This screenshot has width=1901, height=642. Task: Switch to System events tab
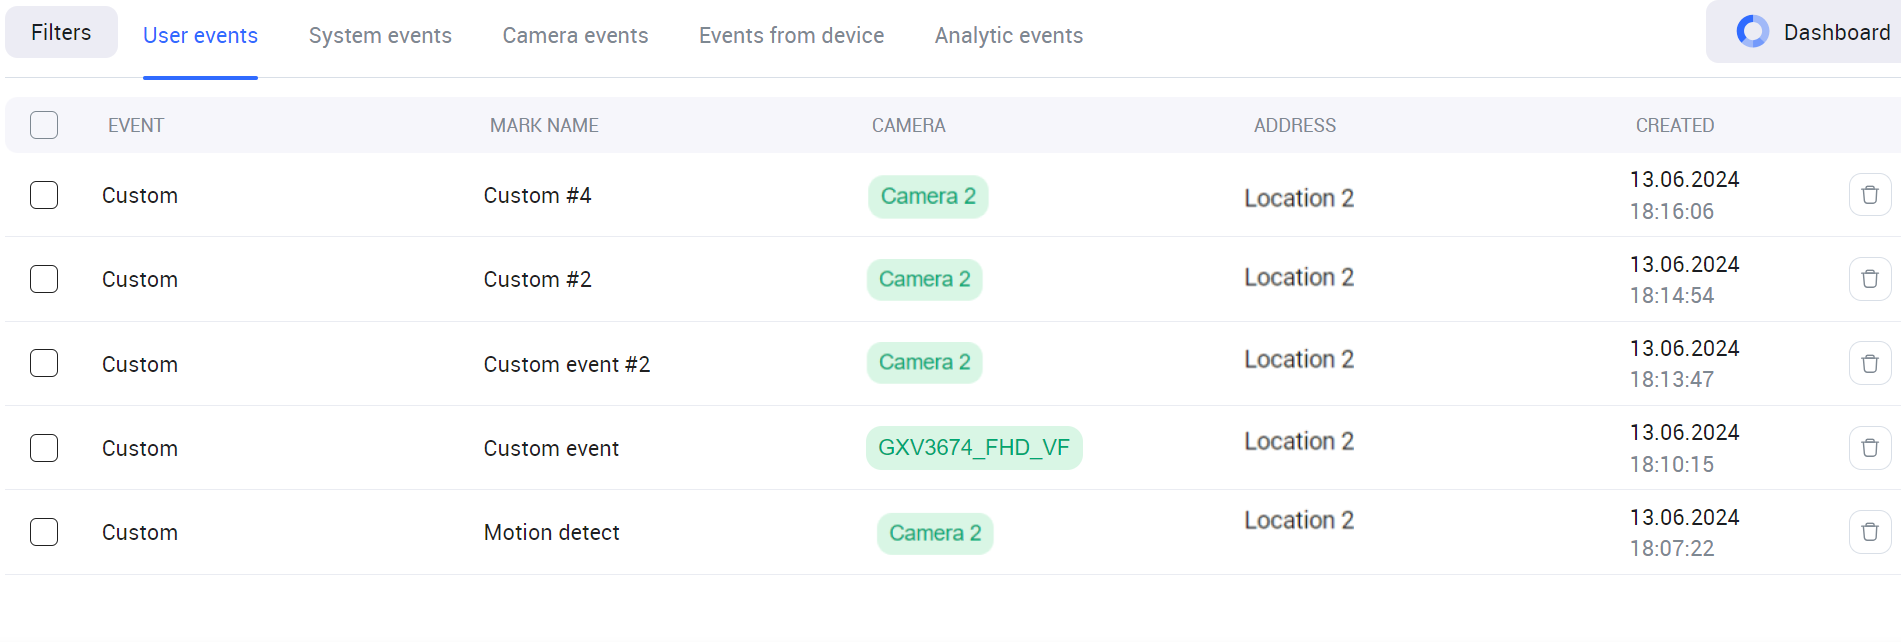pyautogui.click(x=380, y=36)
